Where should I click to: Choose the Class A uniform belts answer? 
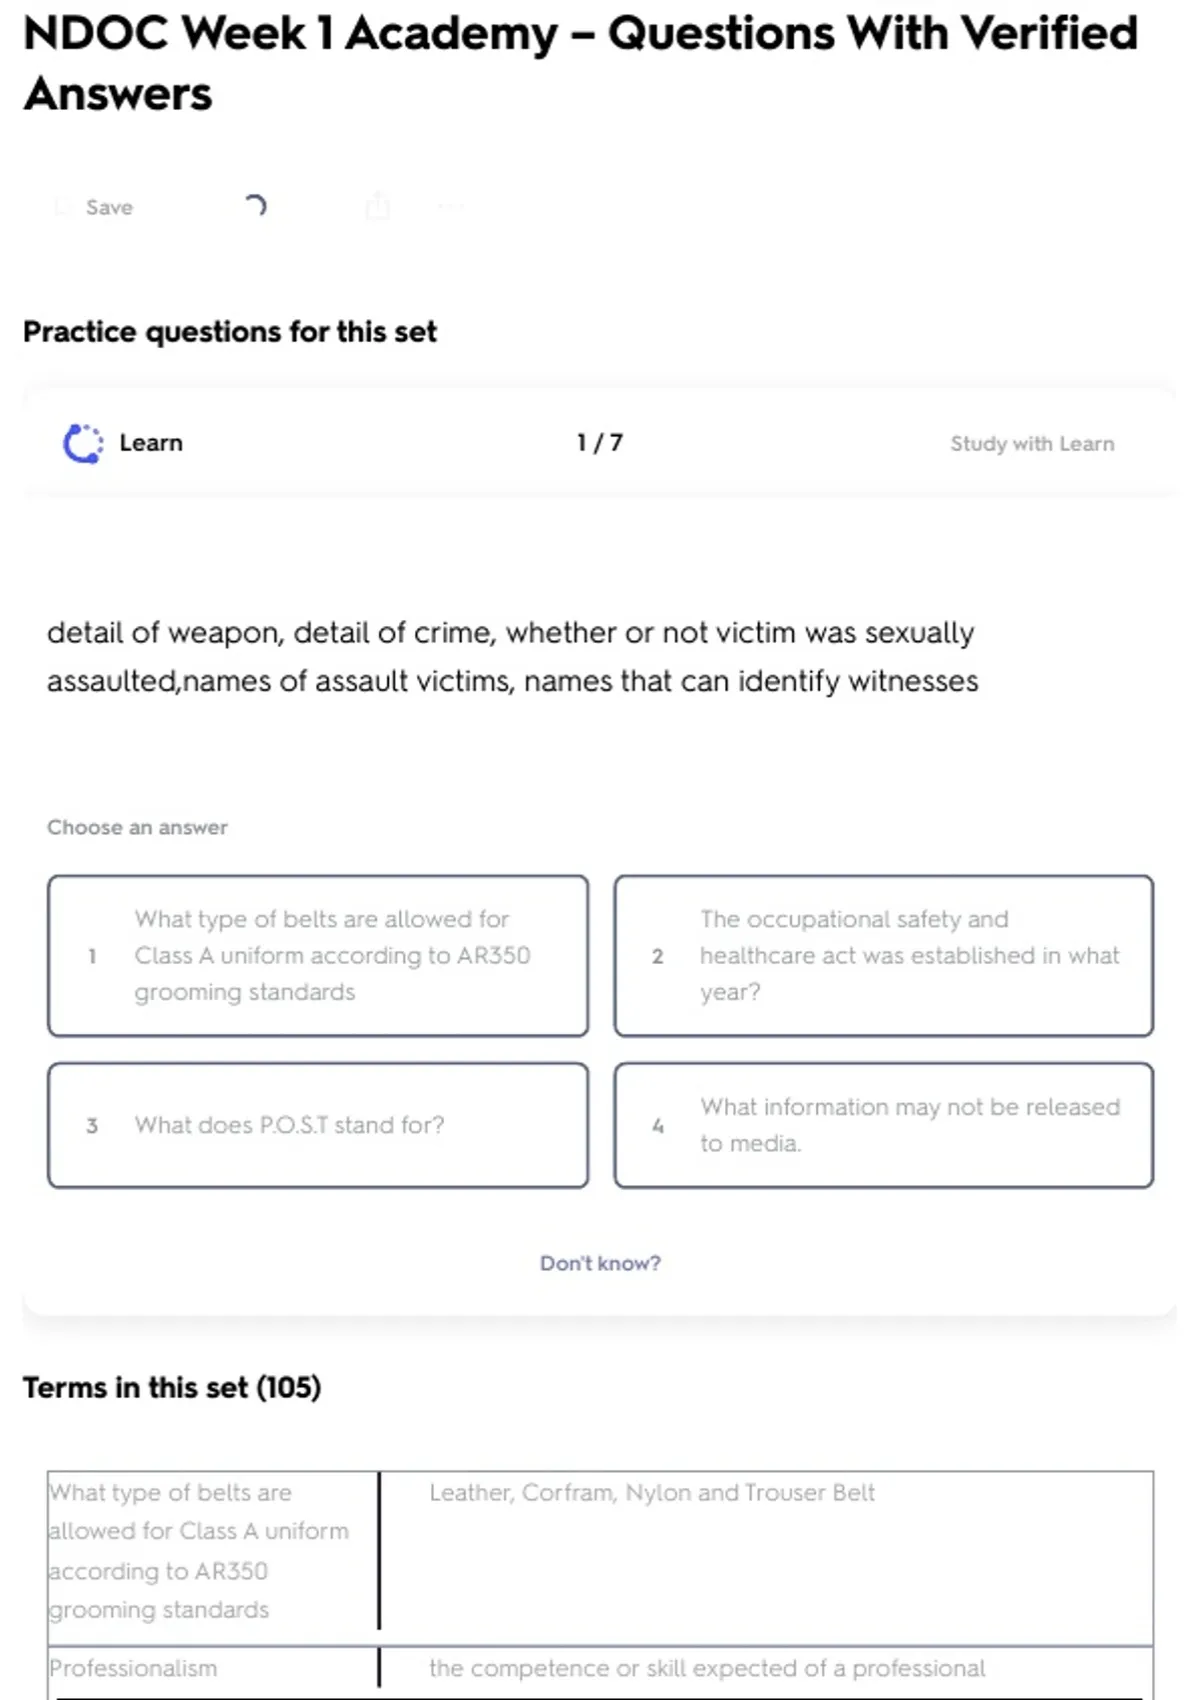[x=318, y=956]
